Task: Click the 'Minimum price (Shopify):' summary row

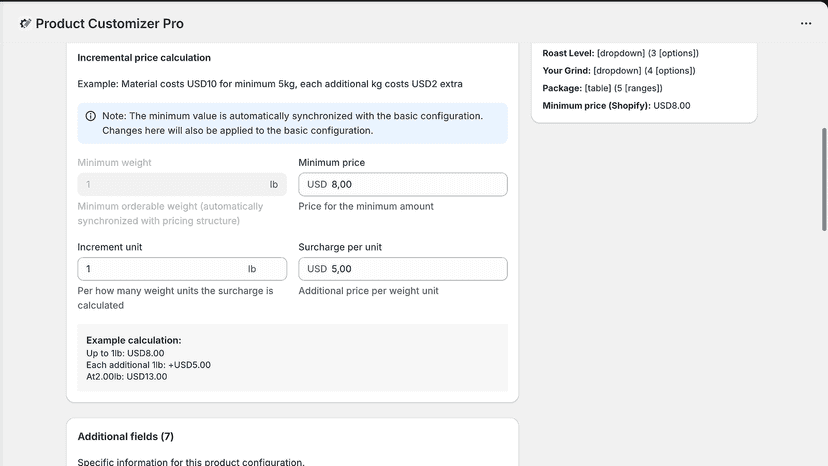Action: point(616,105)
